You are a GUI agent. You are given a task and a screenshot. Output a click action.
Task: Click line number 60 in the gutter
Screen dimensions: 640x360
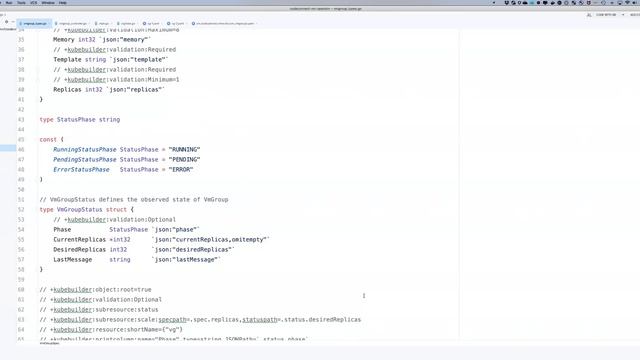[21, 289]
